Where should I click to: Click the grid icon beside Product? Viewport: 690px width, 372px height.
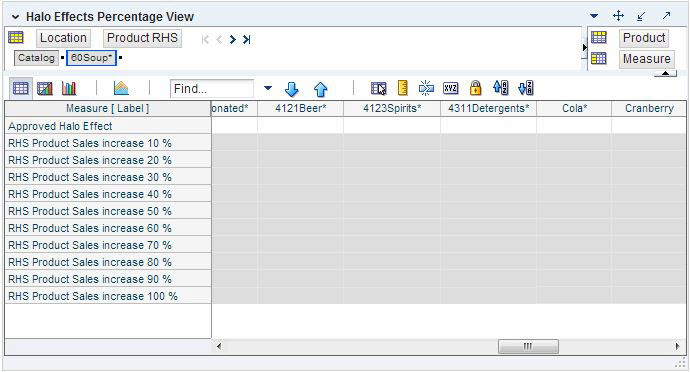point(599,37)
